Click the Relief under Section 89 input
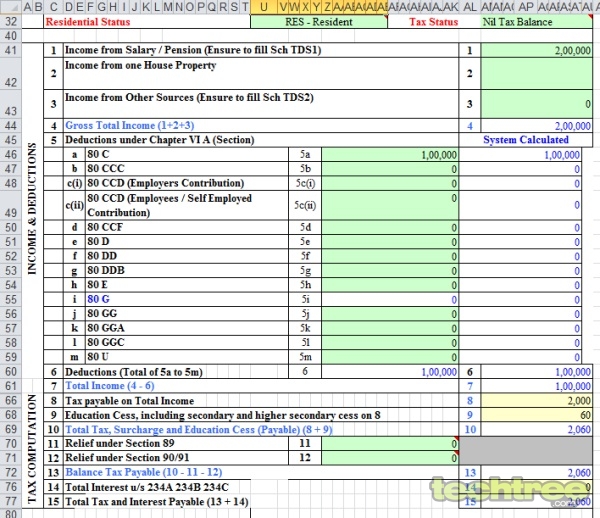This screenshot has width=600, height=518. tap(390, 443)
